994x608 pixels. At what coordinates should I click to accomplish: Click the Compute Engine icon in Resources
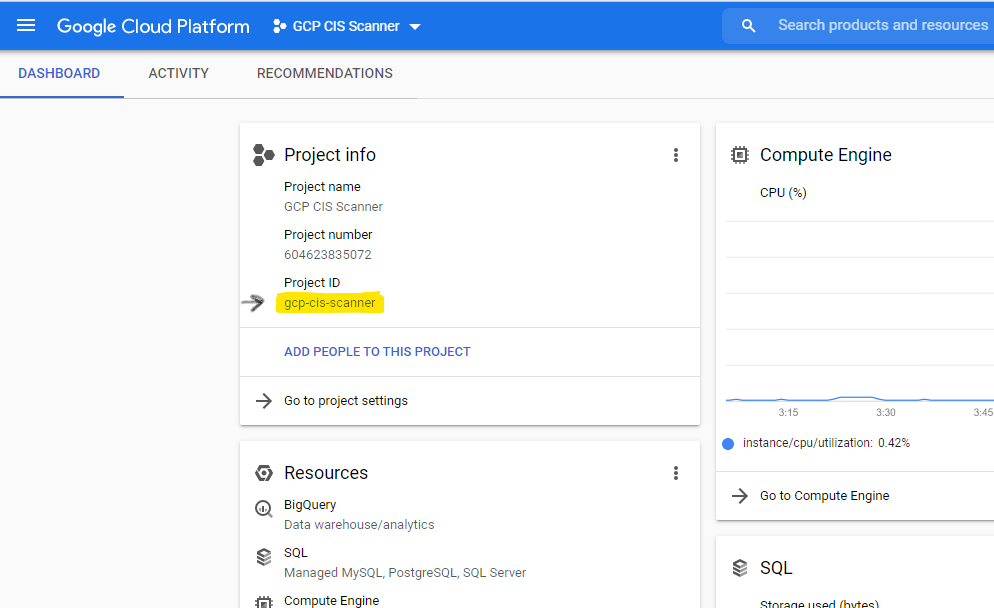pyautogui.click(x=262, y=600)
